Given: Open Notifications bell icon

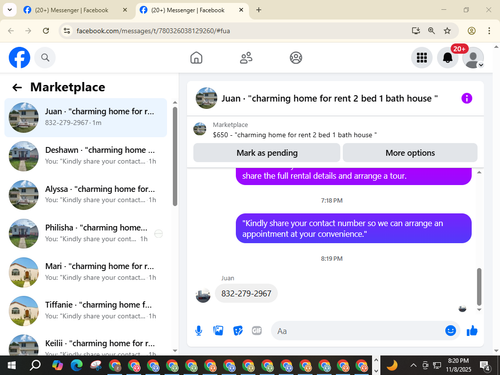Looking at the screenshot, I should pyautogui.click(x=448, y=58).
